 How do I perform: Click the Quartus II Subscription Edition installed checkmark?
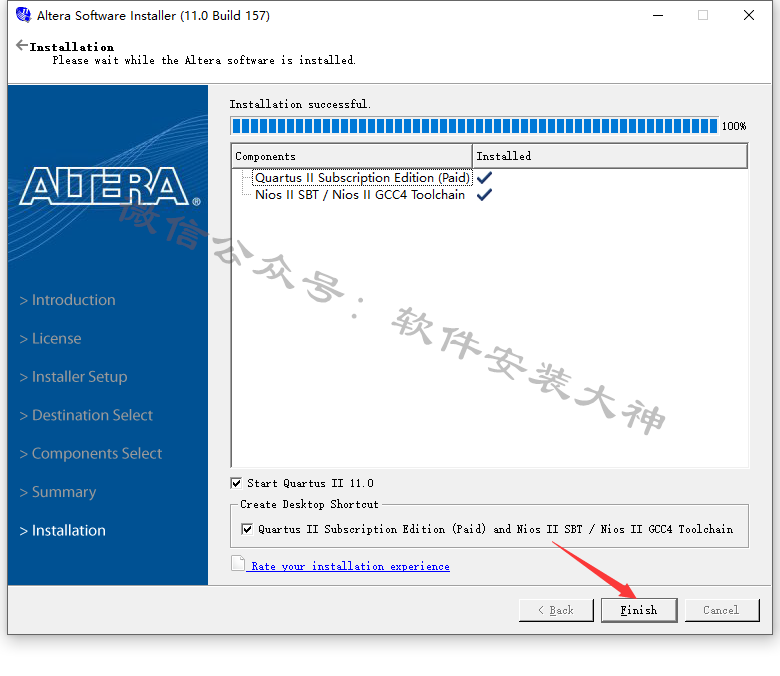tap(484, 178)
